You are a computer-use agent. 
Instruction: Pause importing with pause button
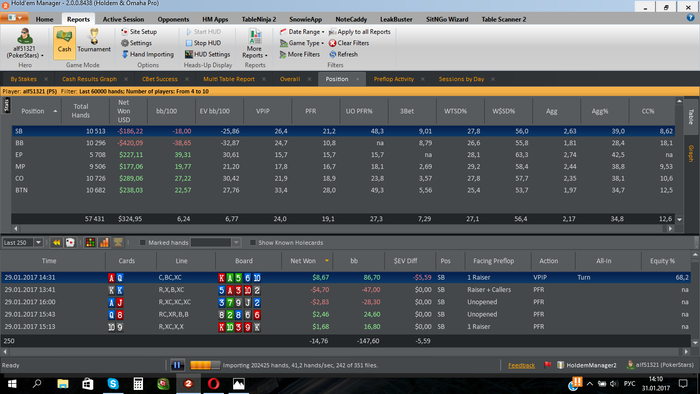pos(177,365)
